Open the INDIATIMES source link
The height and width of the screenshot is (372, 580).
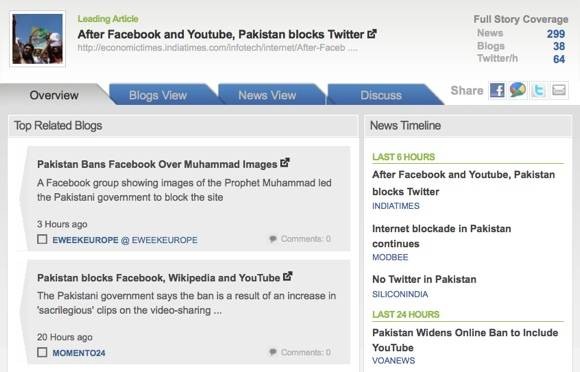pos(396,206)
